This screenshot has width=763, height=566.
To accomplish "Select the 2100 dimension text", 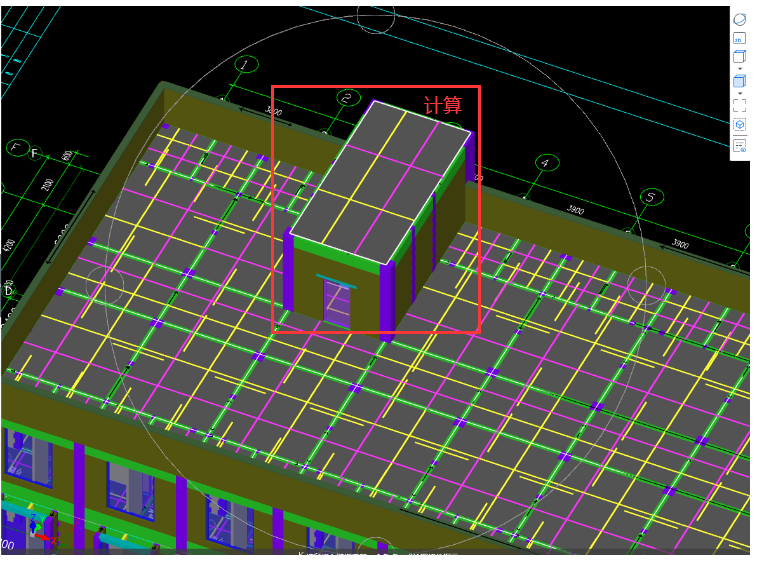I will pos(48,184).
